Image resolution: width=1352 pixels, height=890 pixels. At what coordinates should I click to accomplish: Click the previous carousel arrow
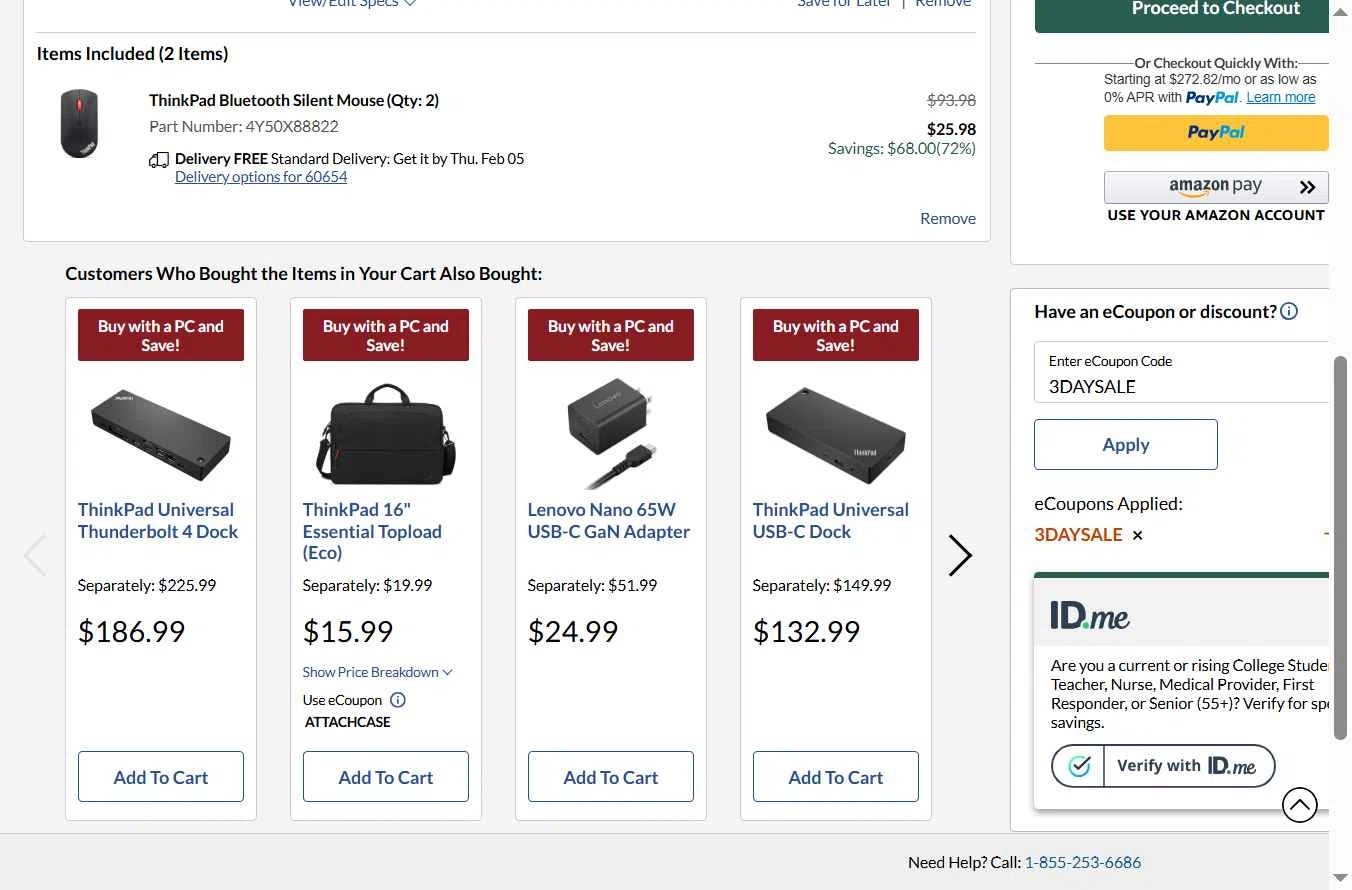coord(35,556)
